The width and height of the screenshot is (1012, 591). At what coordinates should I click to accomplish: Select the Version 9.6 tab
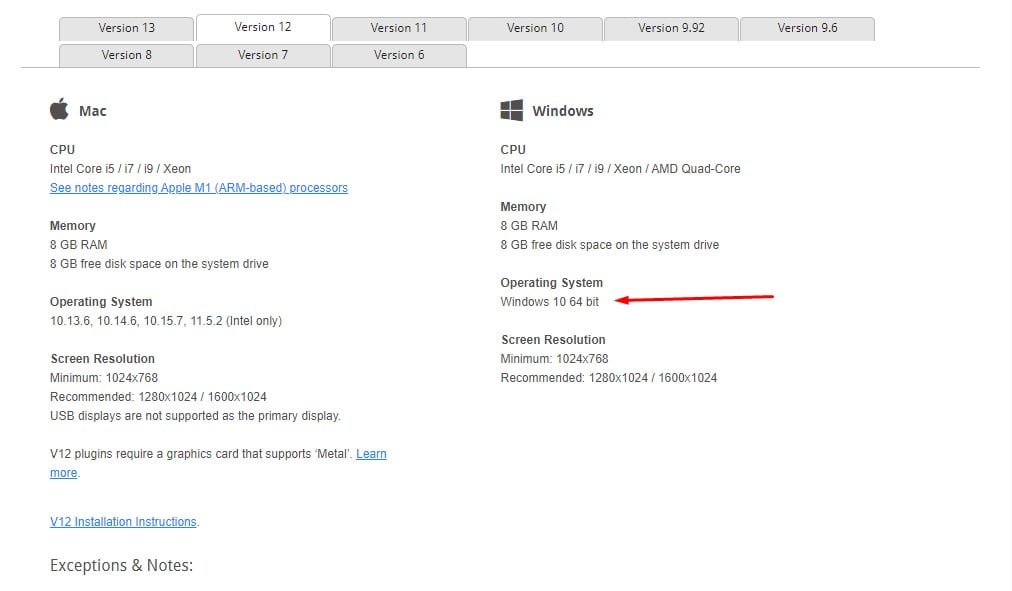(x=807, y=28)
